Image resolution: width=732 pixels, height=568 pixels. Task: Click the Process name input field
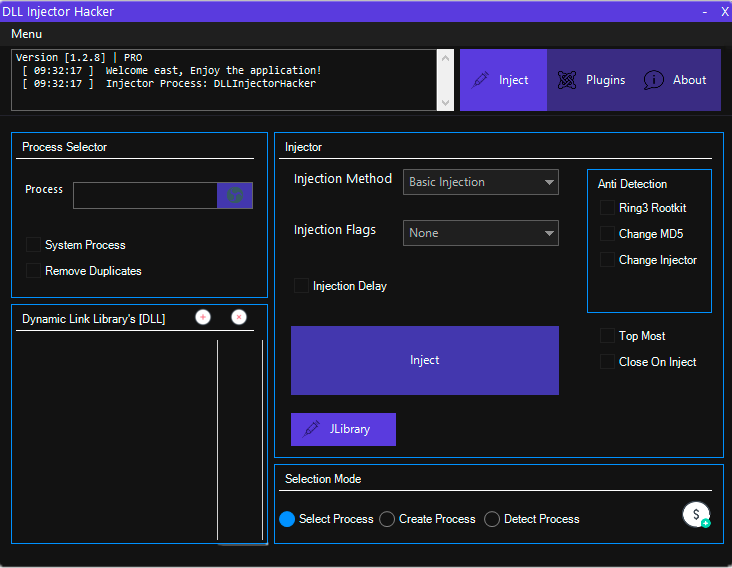click(145, 195)
